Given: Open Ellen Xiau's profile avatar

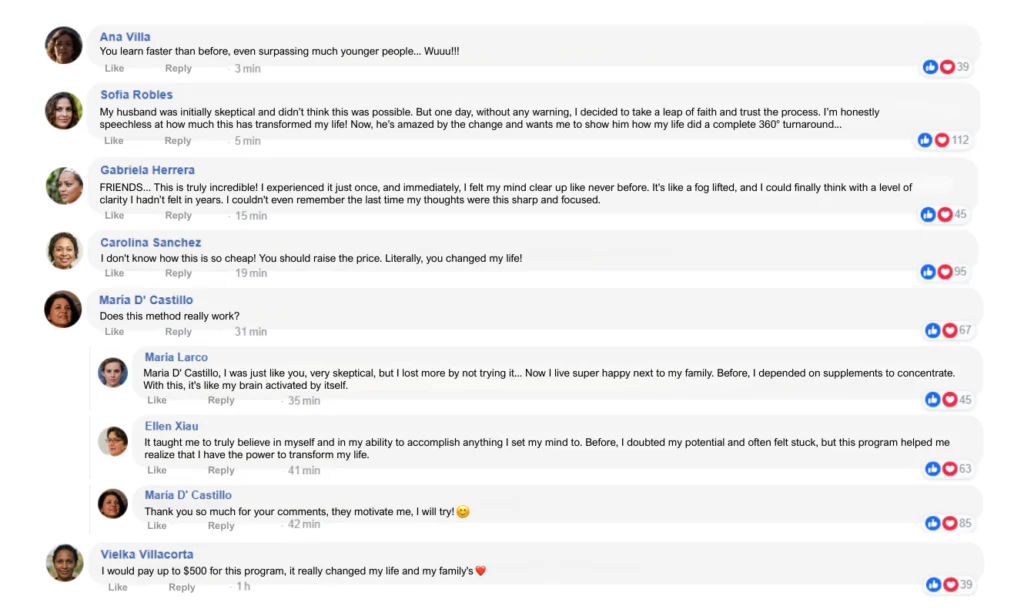Looking at the screenshot, I should pos(113,441).
